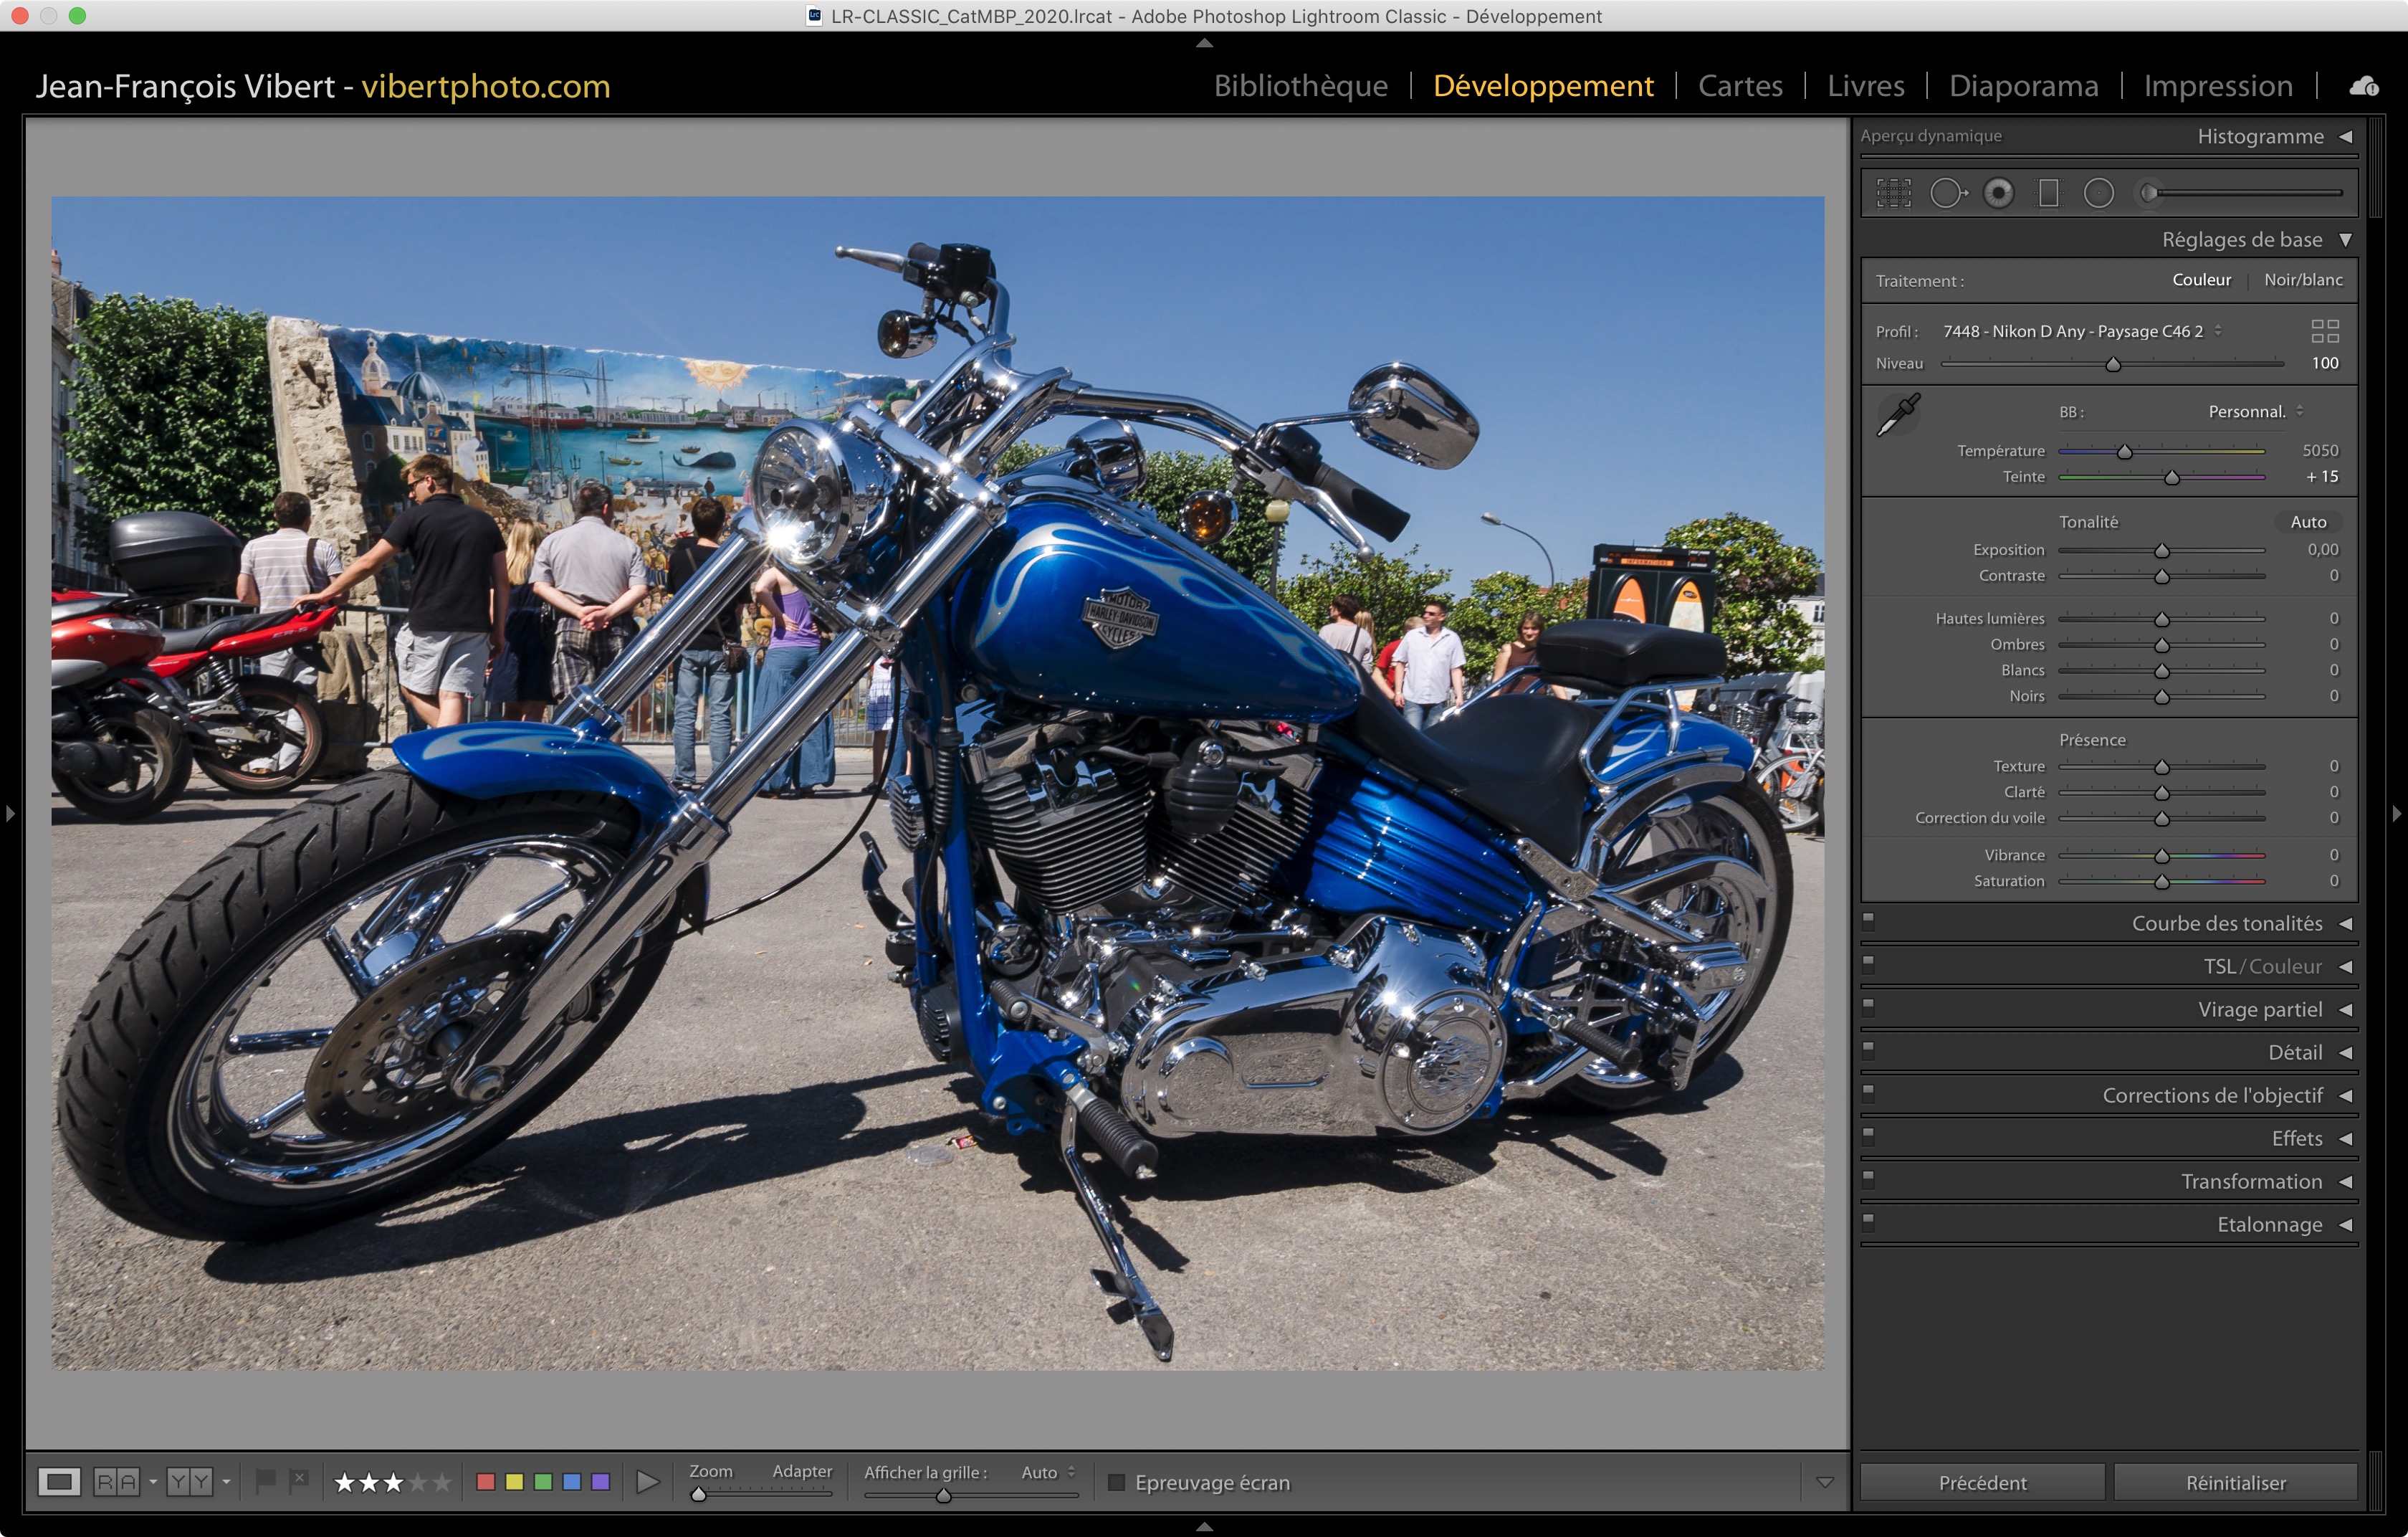This screenshot has height=1537, width=2408.
Task: Open the Cartes module
Action: (1740, 86)
